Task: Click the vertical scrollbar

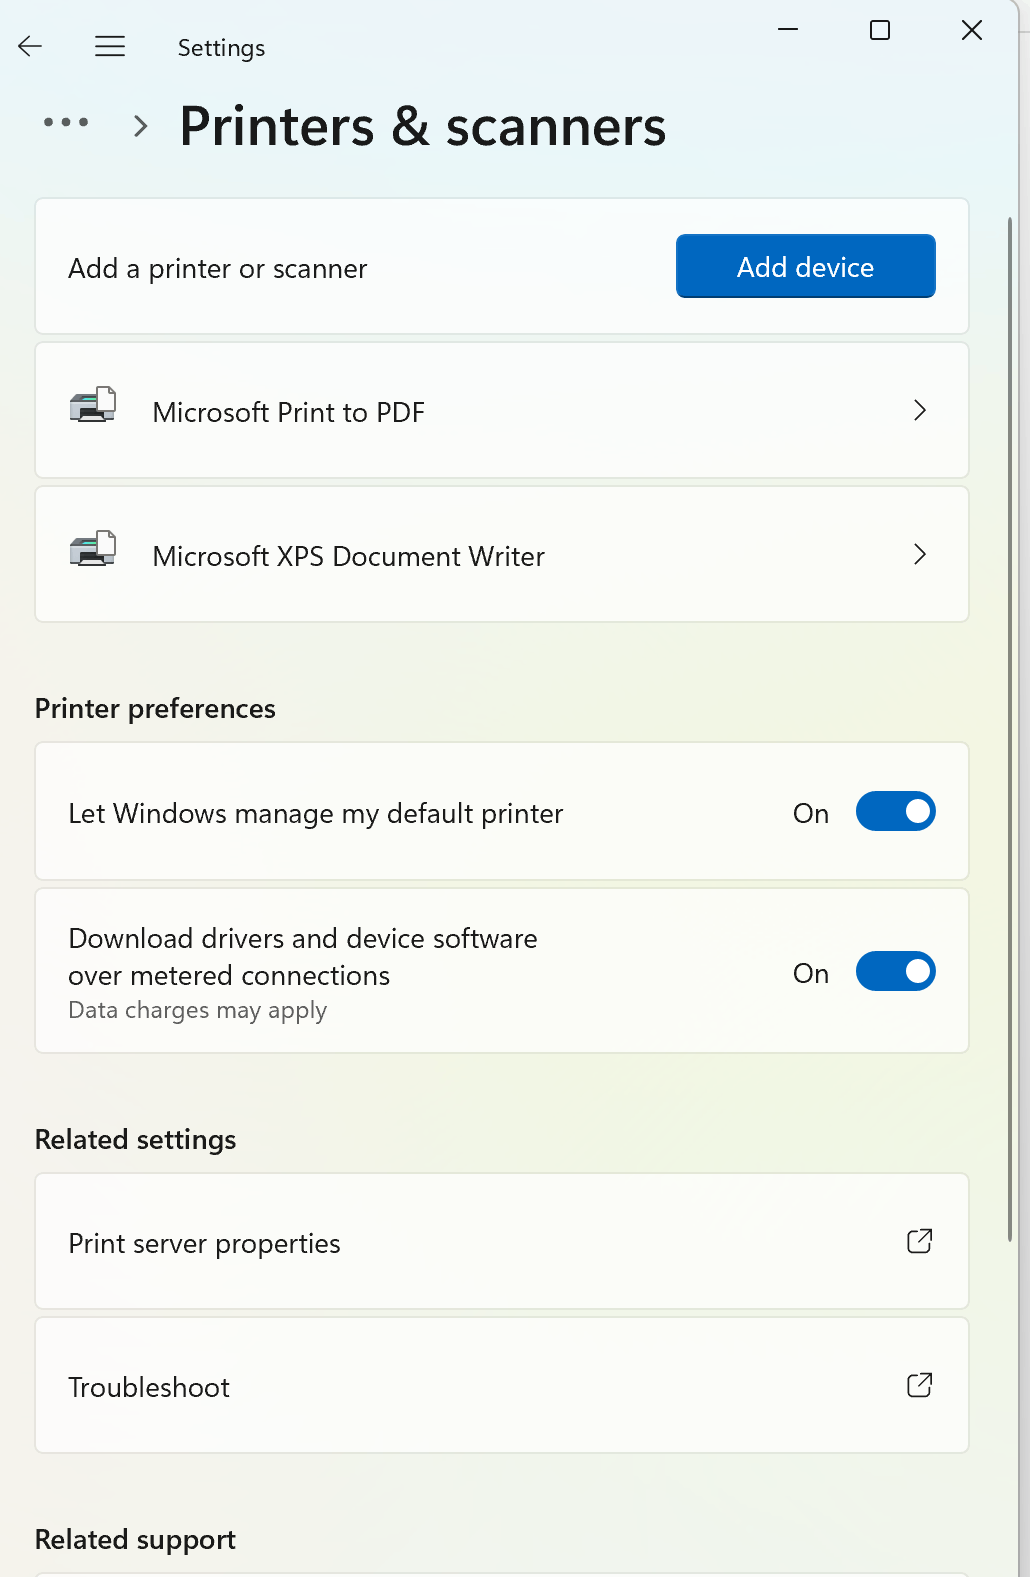Action: (1010, 730)
